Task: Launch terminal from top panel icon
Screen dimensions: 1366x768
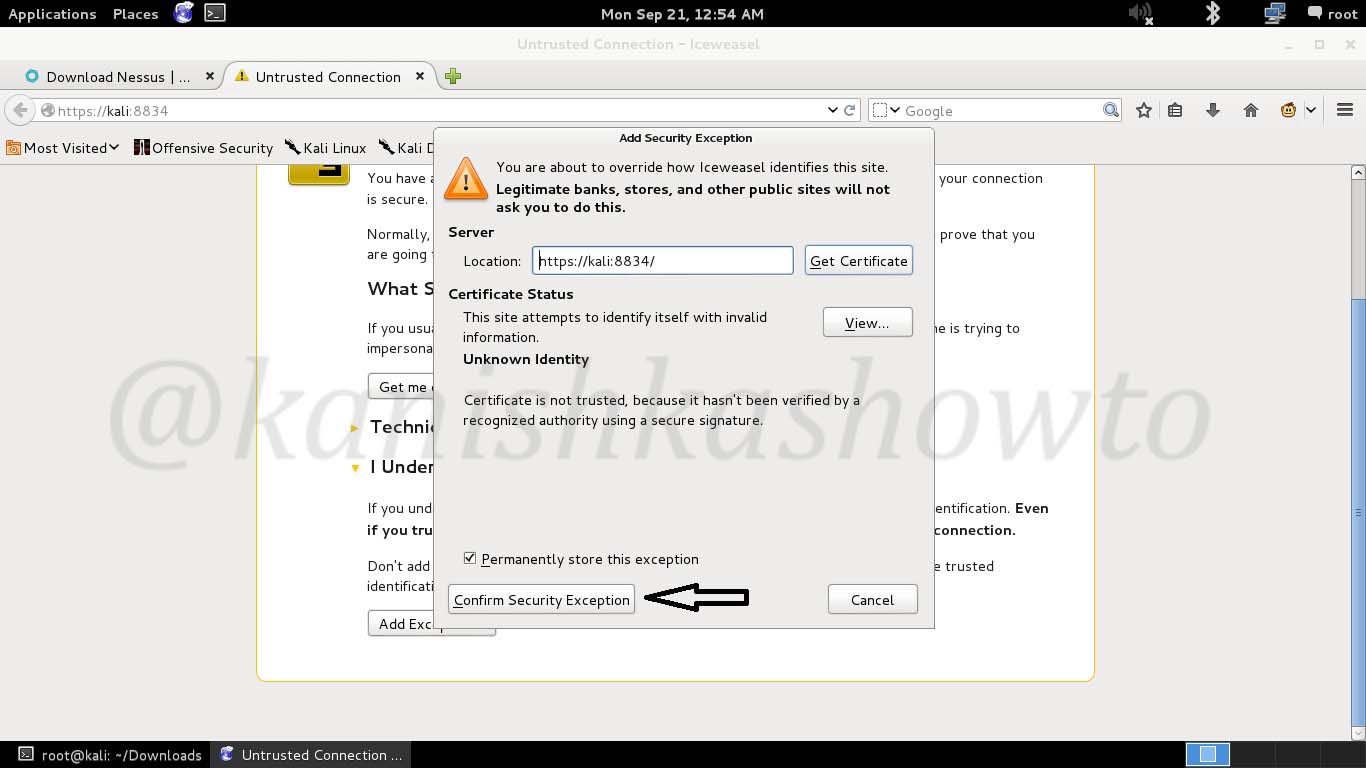Action: [214, 13]
